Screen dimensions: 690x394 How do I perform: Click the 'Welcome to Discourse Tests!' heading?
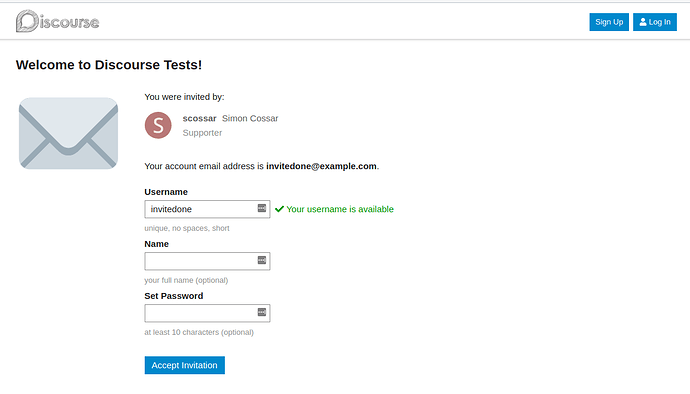(x=109, y=65)
